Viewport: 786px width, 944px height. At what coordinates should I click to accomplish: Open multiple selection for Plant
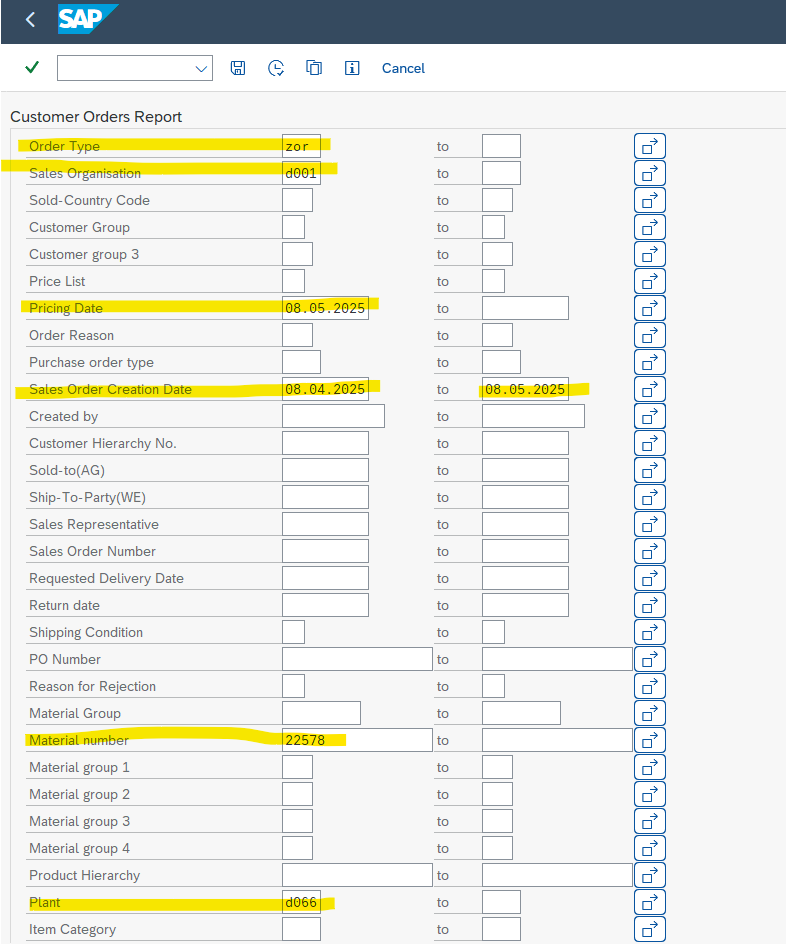click(649, 902)
